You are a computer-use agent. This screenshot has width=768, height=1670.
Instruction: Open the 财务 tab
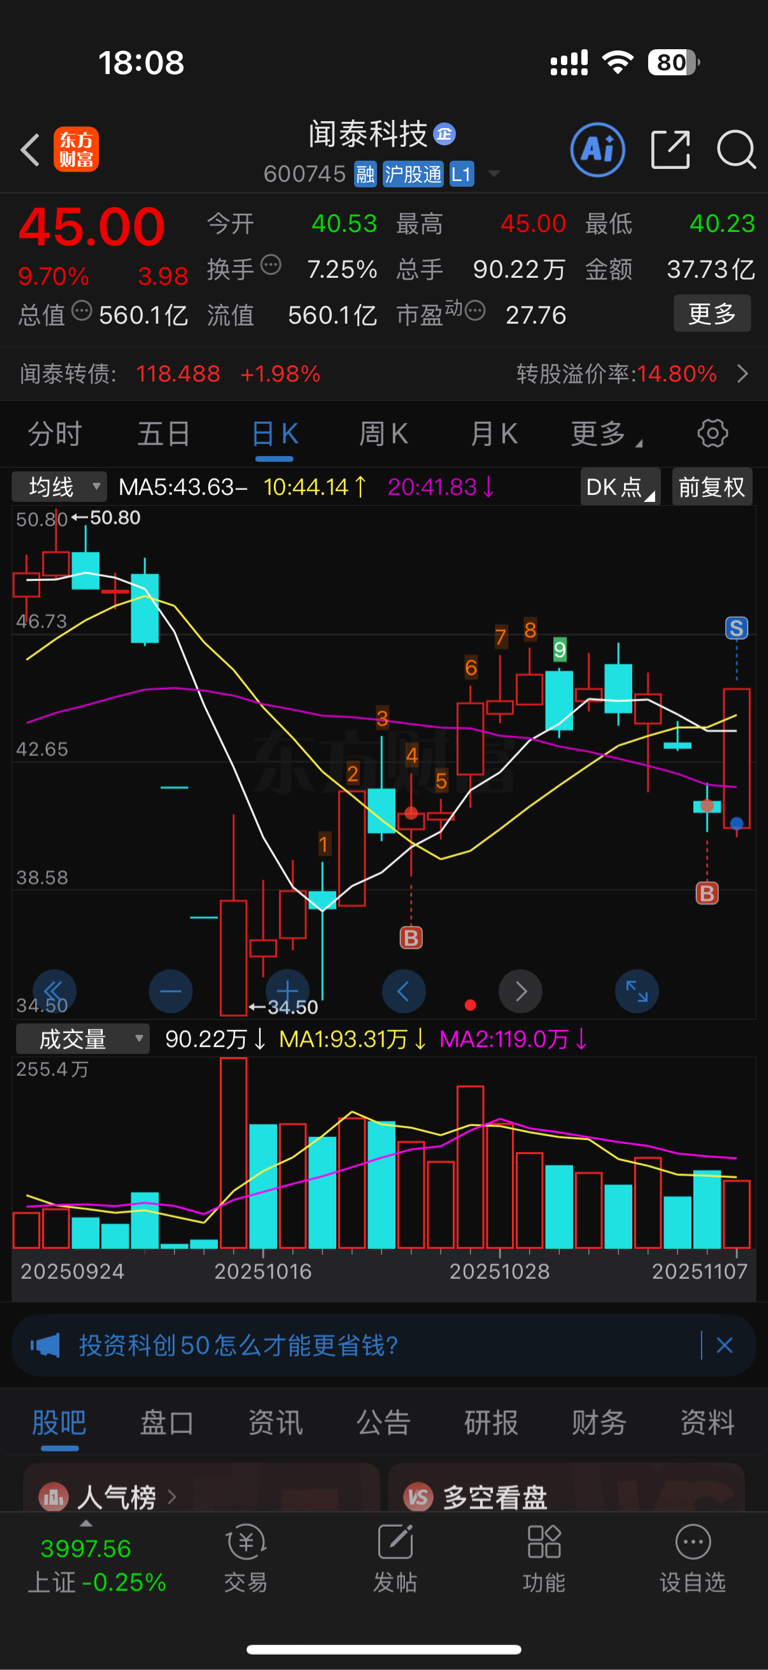coord(599,1422)
